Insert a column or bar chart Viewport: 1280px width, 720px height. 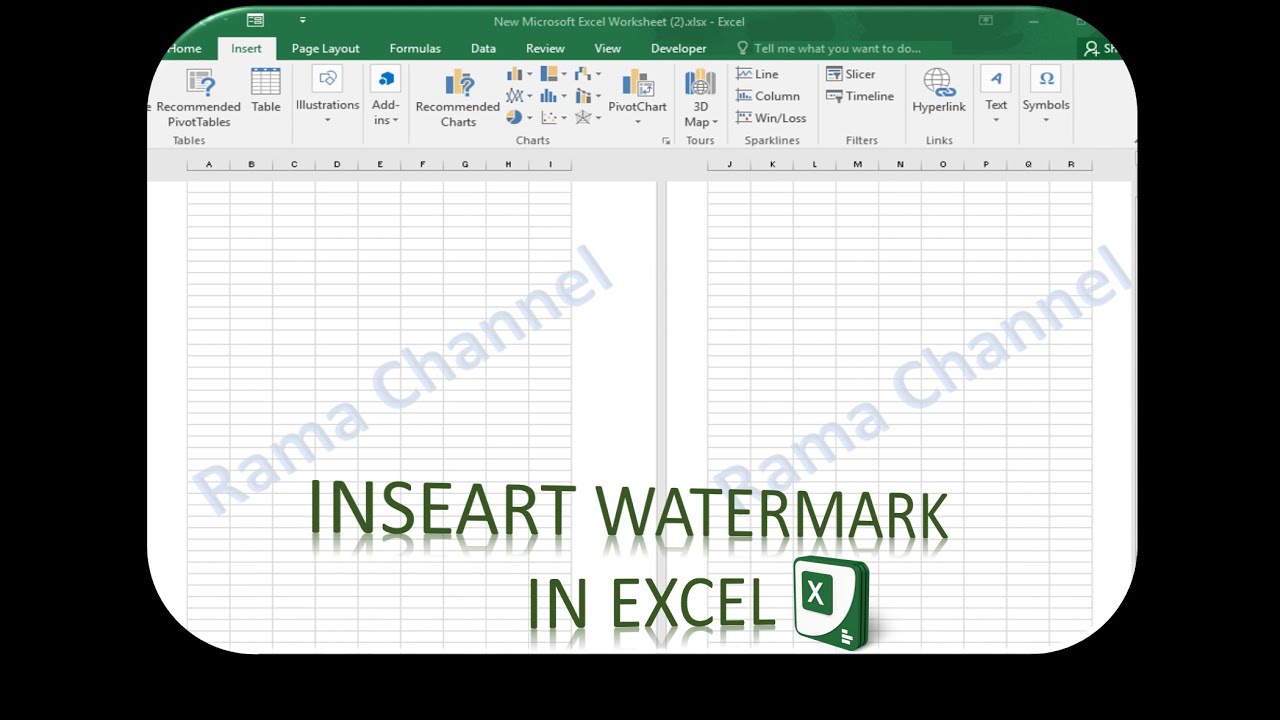click(x=519, y=74)
